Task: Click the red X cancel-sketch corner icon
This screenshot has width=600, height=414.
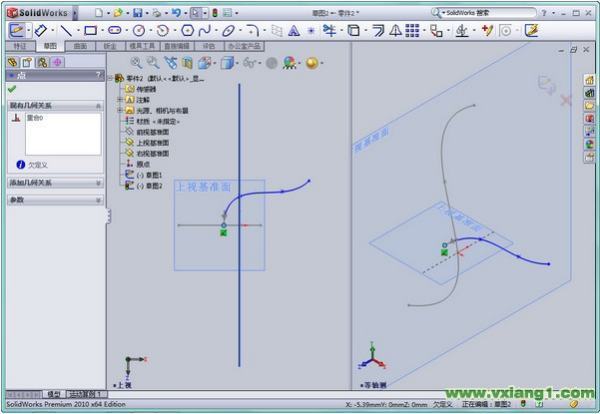Action: point(566,101)
